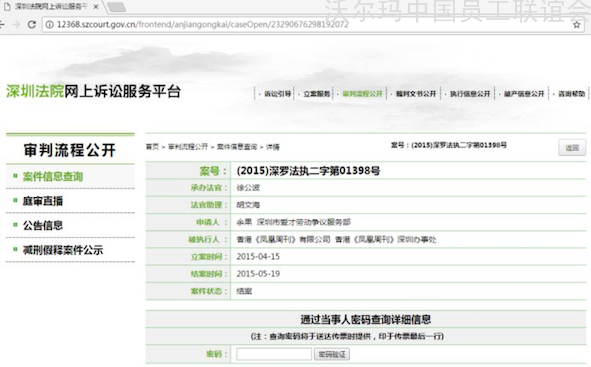This screenshot has width=591, height=367.
Task: Close the 深圳法院网上诉讼服务平台 browser tab
Action: click(96, 7)
